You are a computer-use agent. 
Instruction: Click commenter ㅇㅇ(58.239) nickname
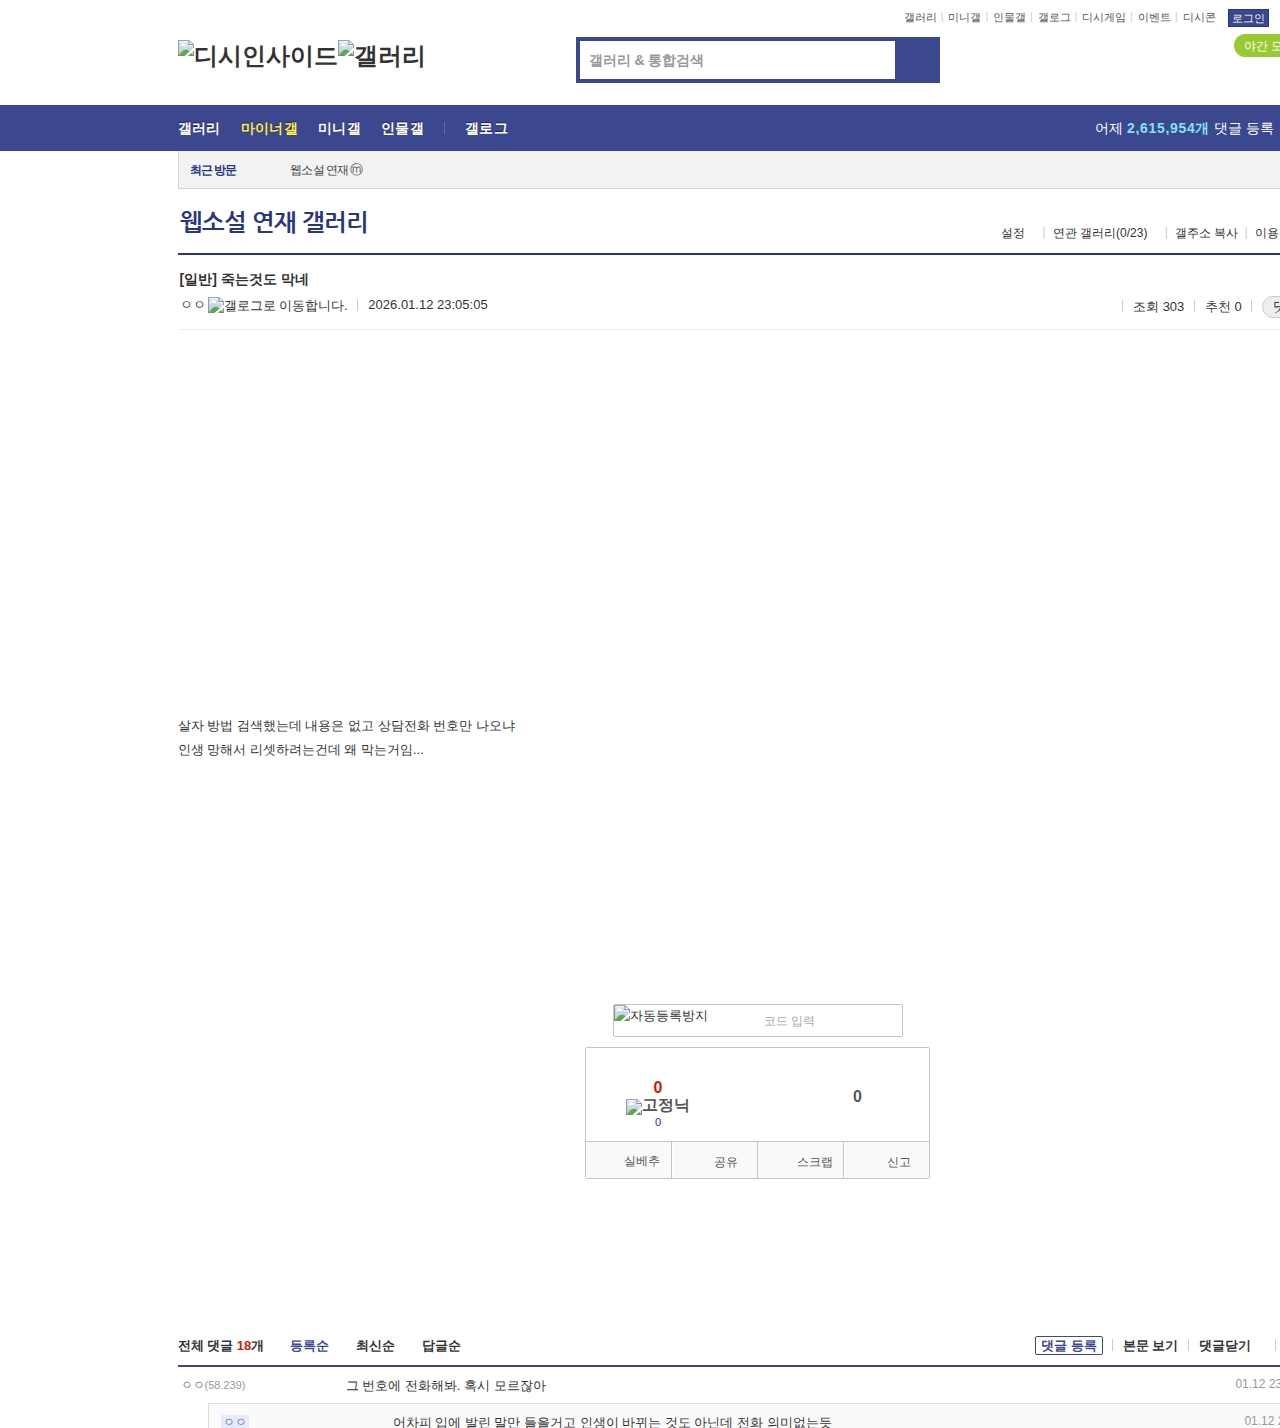coord(214,1385)
